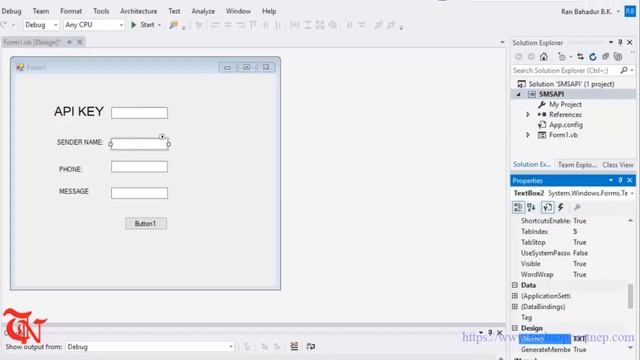Screen dimensions: 640x360
Task: Pin the Solution Explorer panel
Action: (620, 42)
